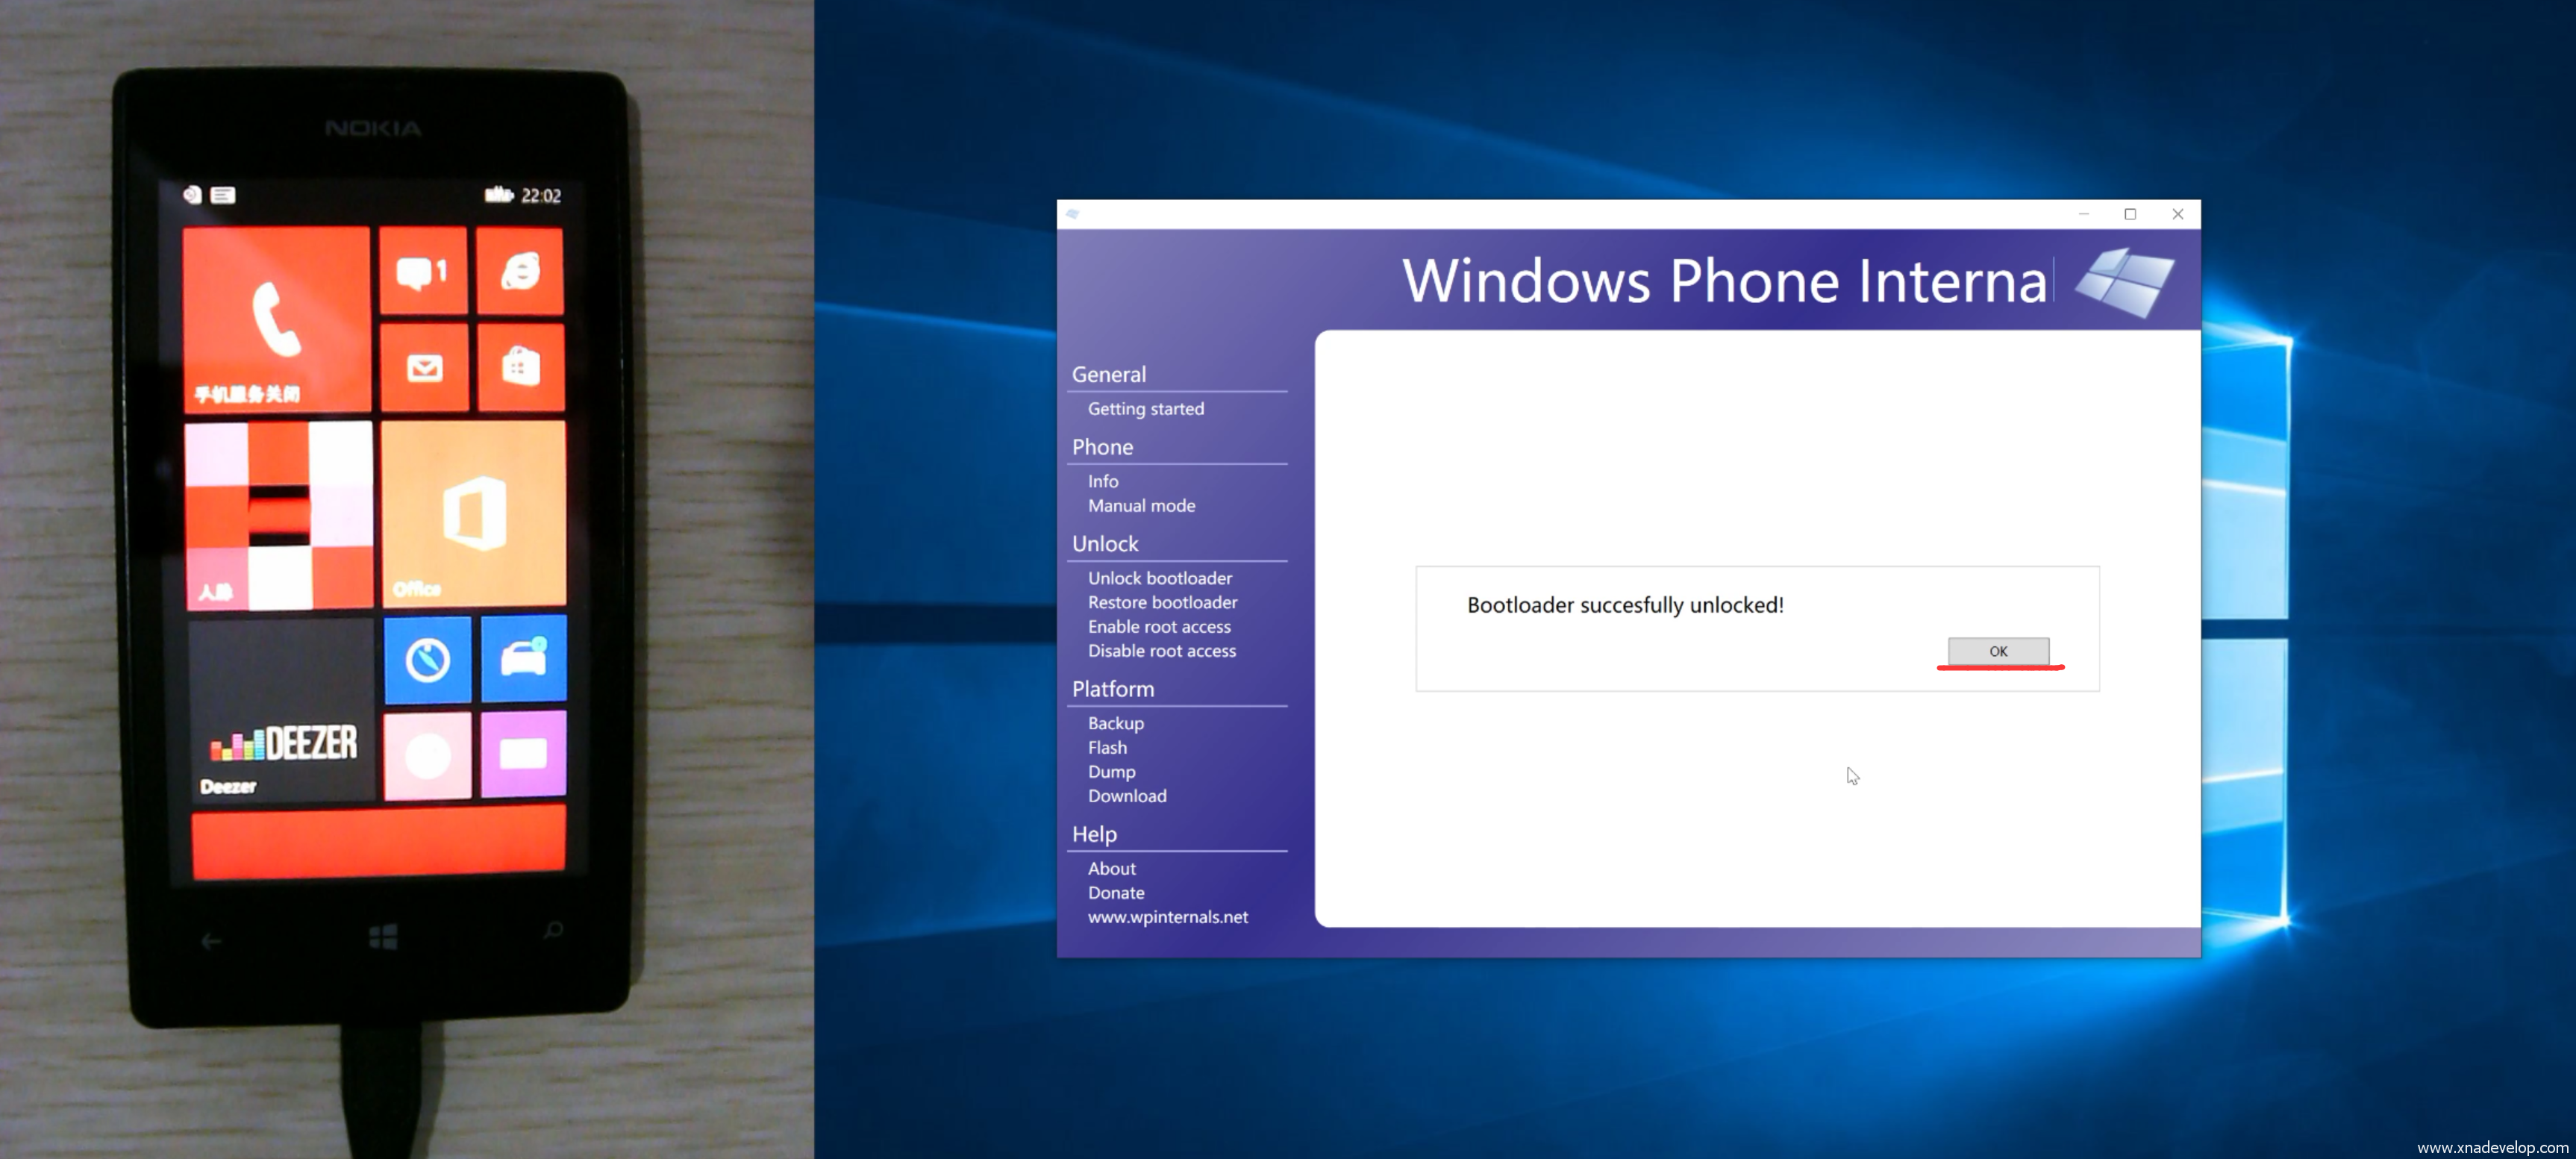Image resolution: width=2576 pixels, height=1159 pixels.
Task: Select Restore bootloader option
Action: [1161, 602]
